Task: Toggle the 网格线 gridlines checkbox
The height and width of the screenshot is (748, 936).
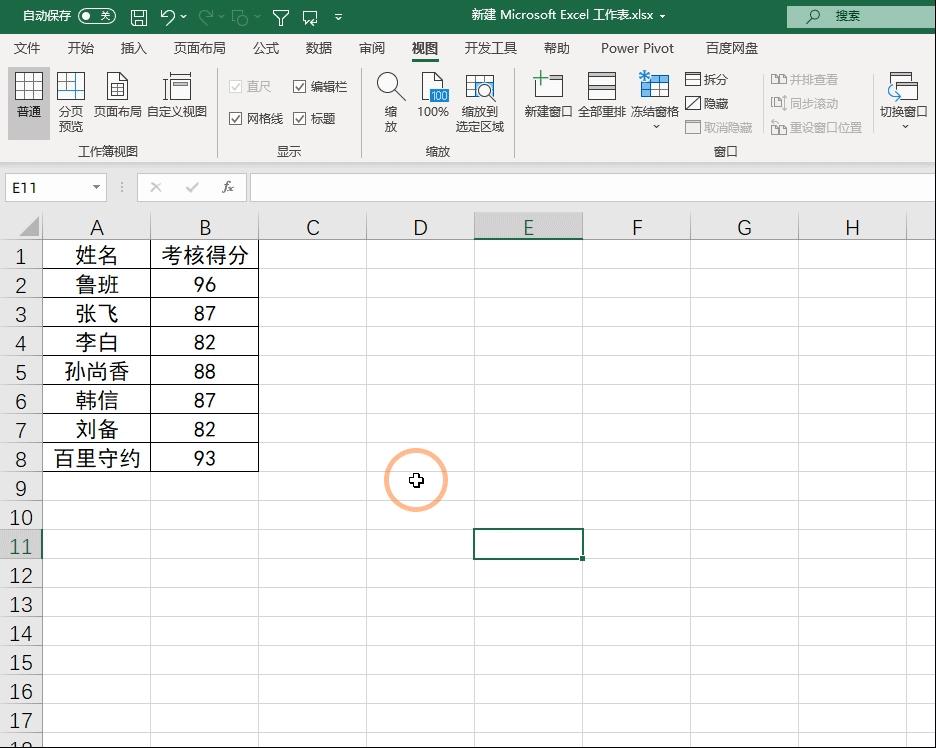Action: 238,117
